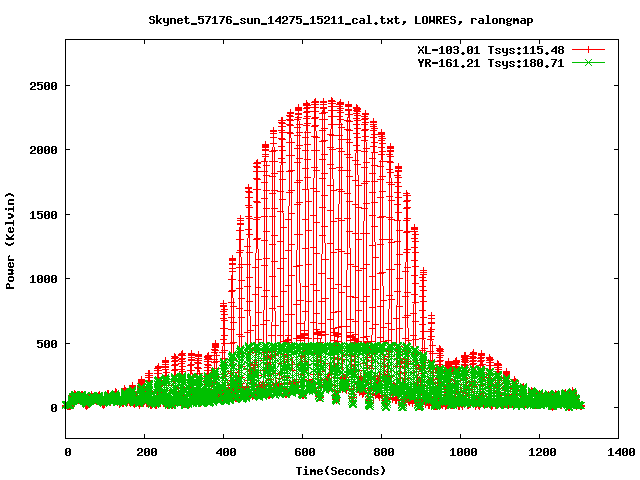The height and width of the screenshot is (480, 640).
Task: Click the 2000 y-axis tick label
Action: click(43, 150)
